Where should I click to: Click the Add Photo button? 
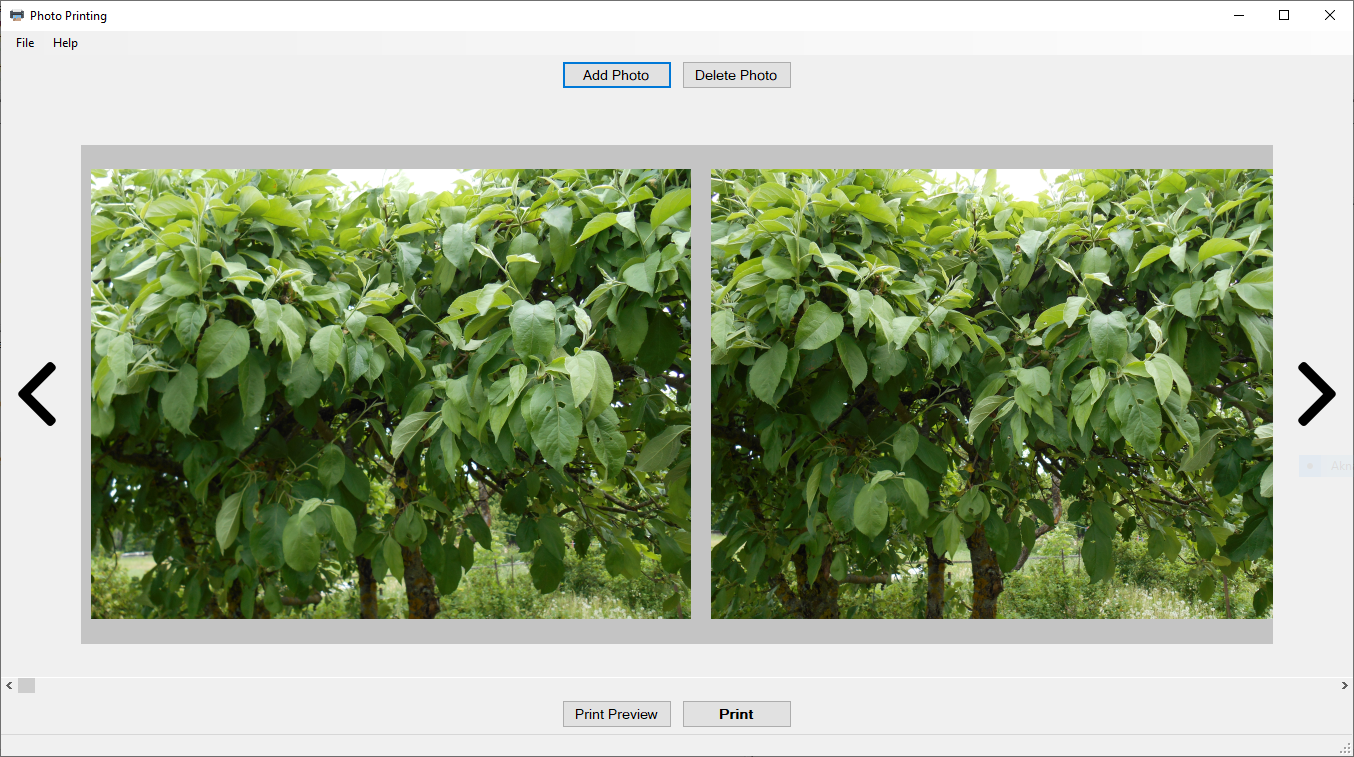(x=616, y=75)
